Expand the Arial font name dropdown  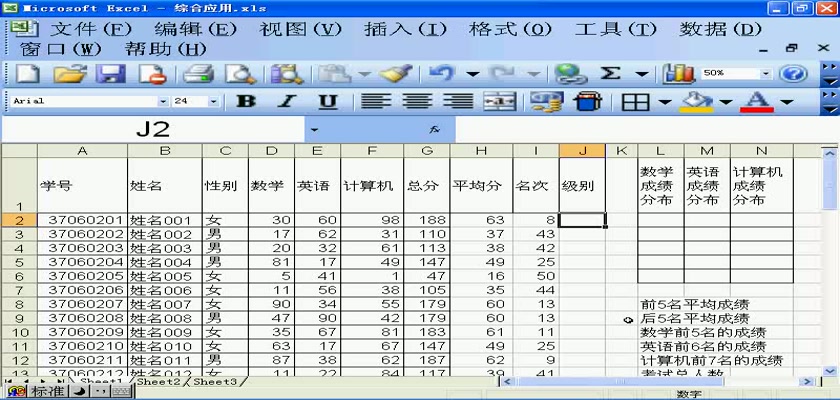tap(163, 101)
